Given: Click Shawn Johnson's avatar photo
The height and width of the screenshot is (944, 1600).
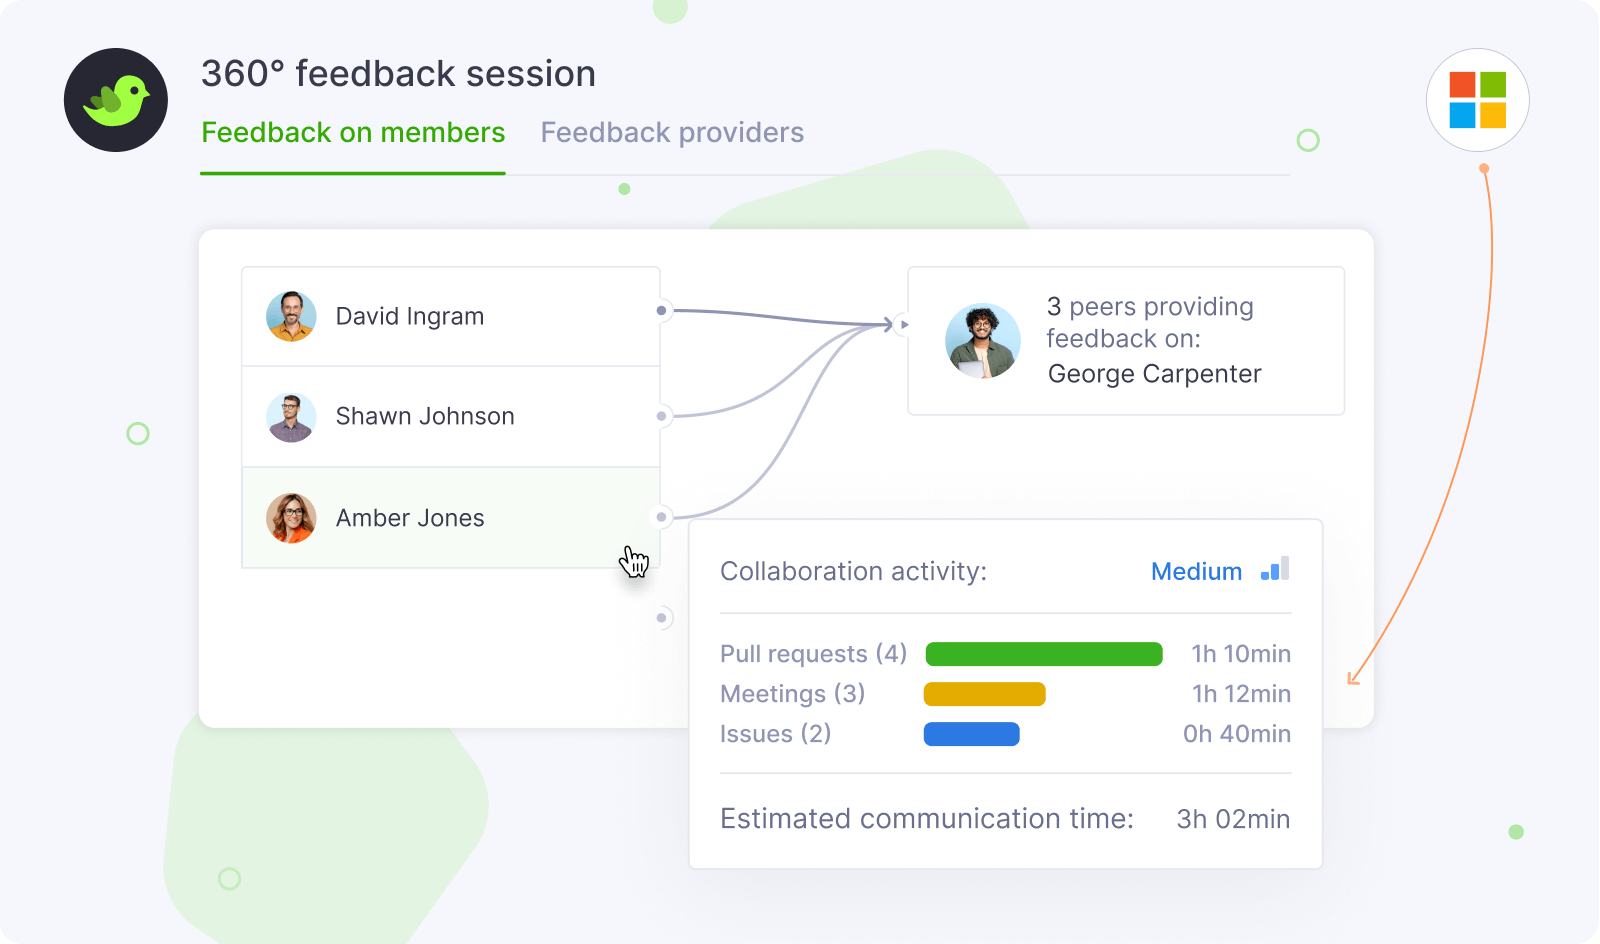Looking at the screenshot, I should pos(291,418).
